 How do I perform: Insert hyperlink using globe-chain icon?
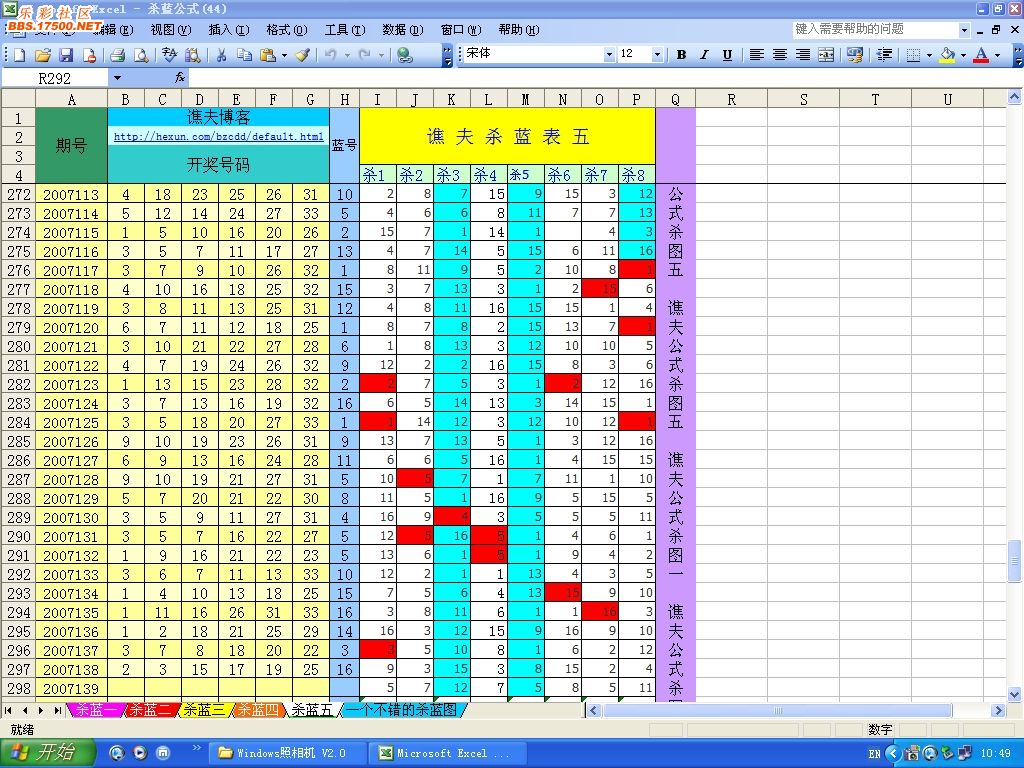(405, 56)
